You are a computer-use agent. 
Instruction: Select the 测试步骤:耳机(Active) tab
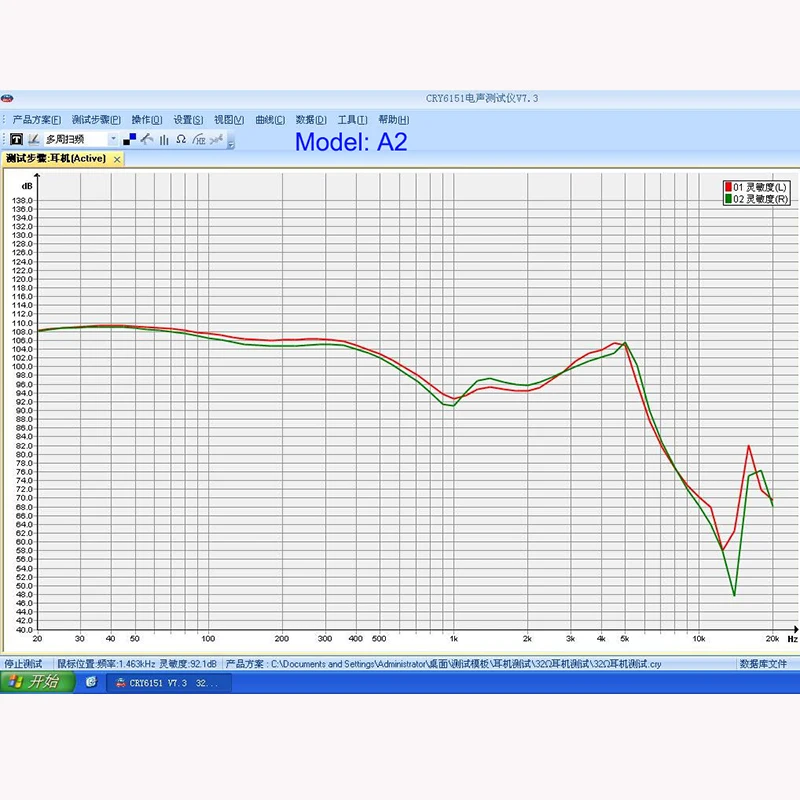pyautogui.click(x=56, y=159)
